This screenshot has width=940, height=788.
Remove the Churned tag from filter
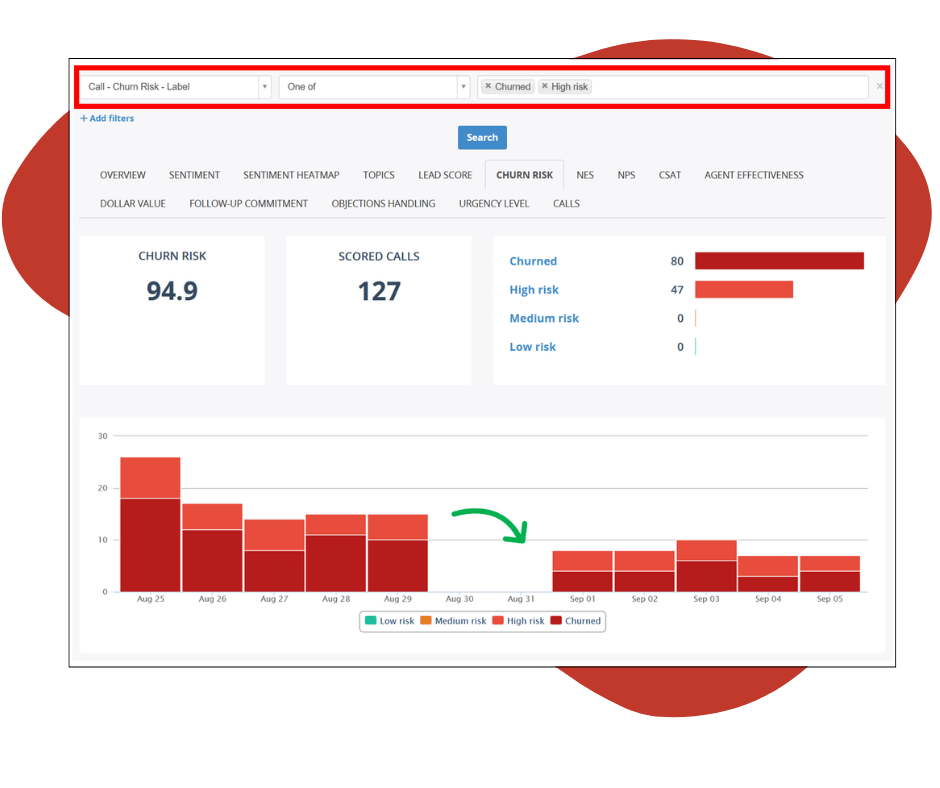click(x=488, y=87)
